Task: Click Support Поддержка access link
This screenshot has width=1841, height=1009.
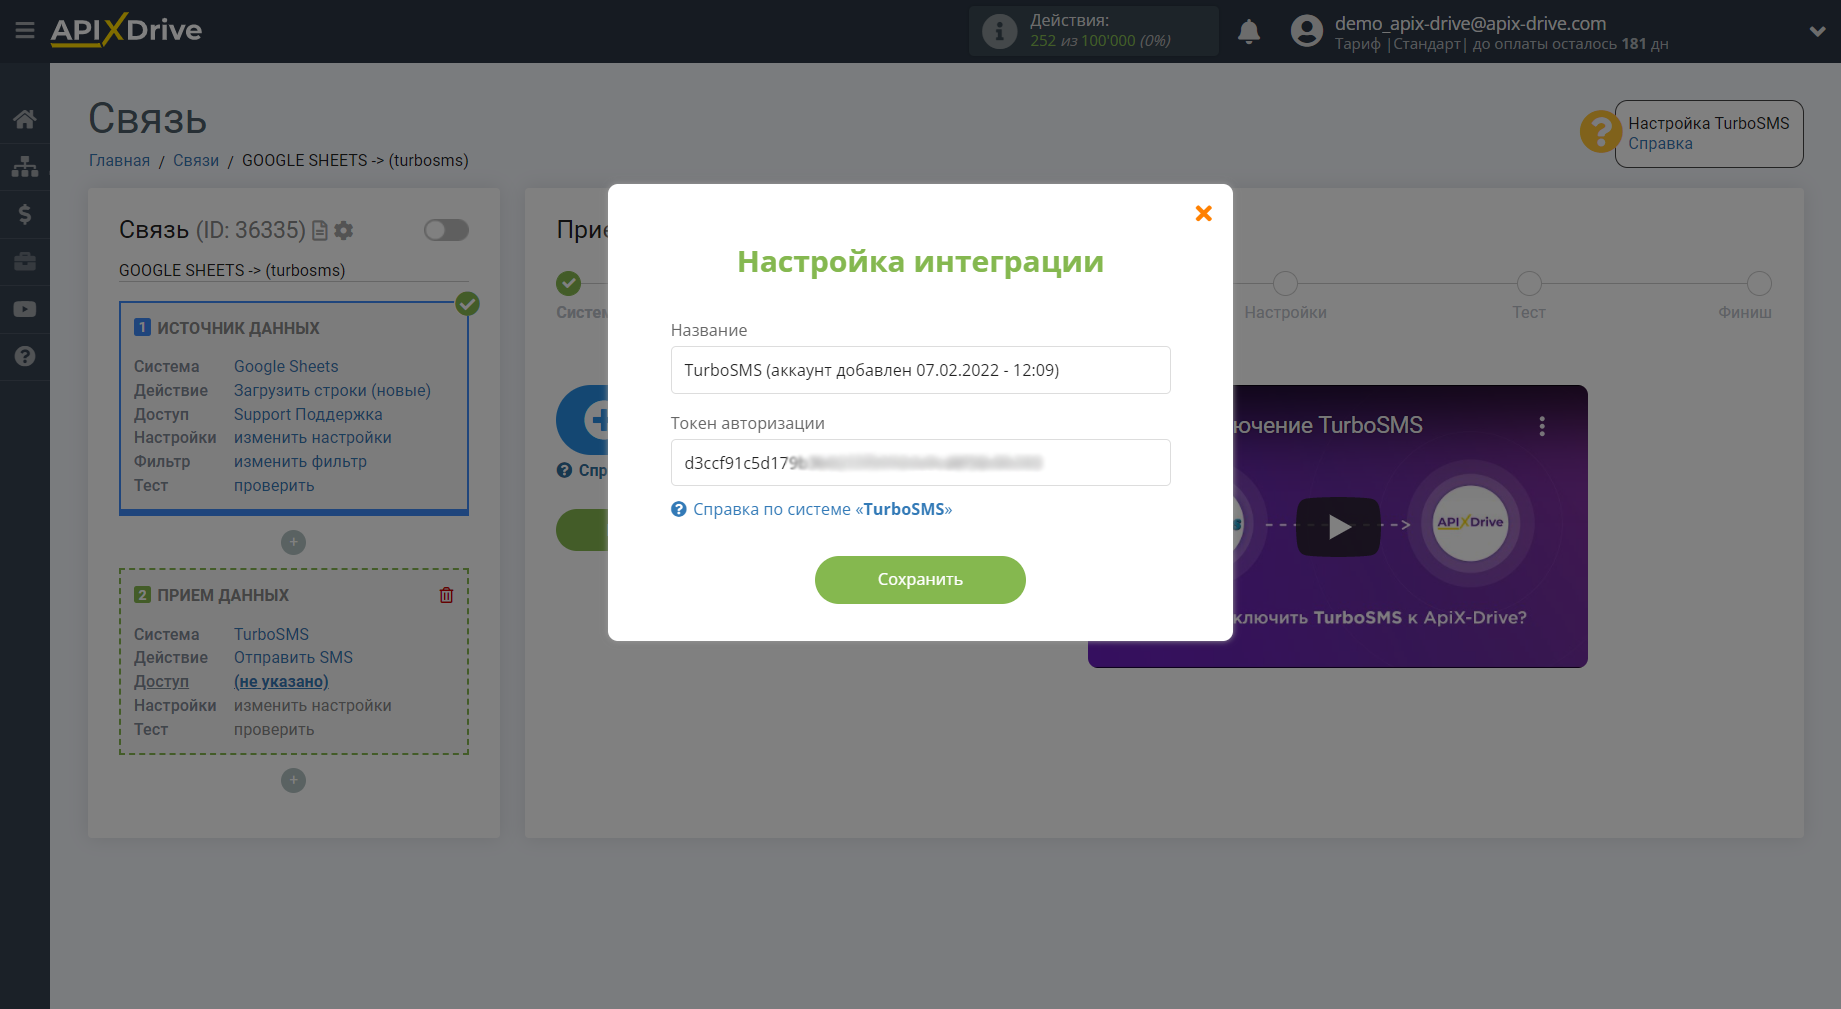Action: [308, 415]
